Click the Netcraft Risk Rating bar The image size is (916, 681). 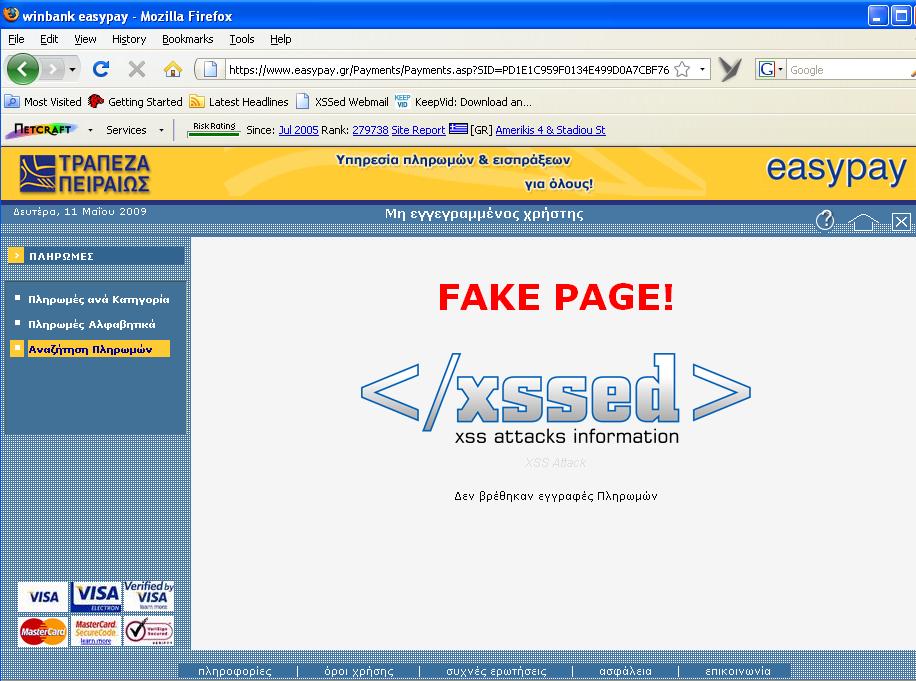point(214,129)
